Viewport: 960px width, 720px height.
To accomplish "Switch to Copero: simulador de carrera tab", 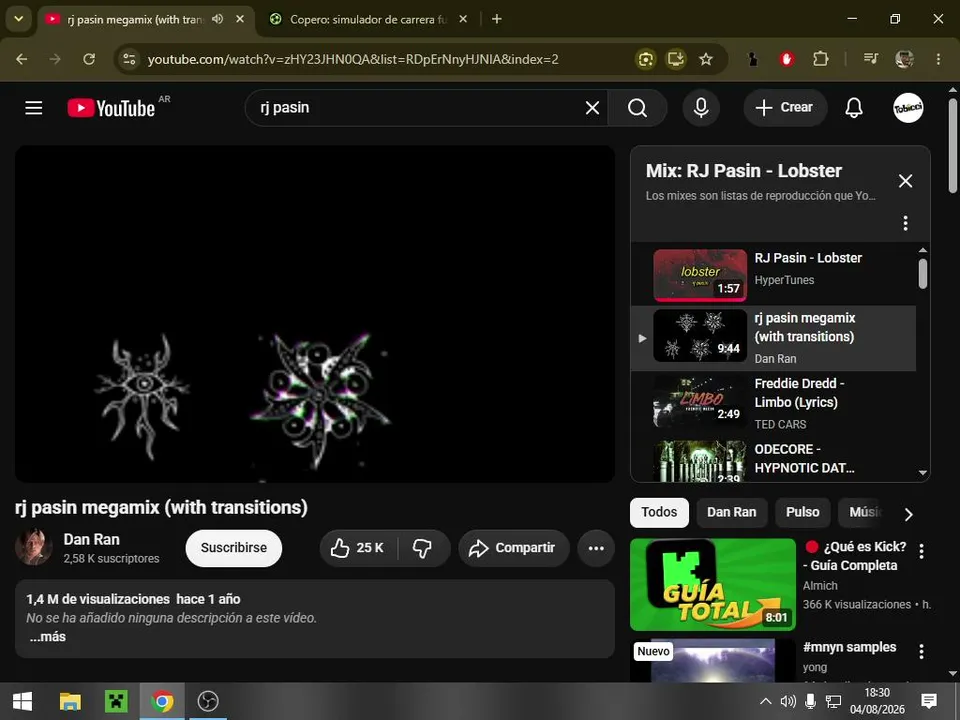I will coord(367,20).
